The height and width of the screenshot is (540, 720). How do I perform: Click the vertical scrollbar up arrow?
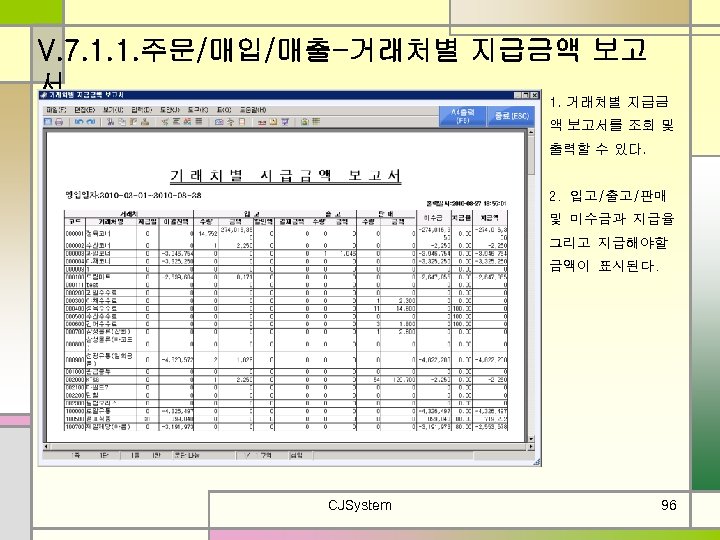(531, 132)
